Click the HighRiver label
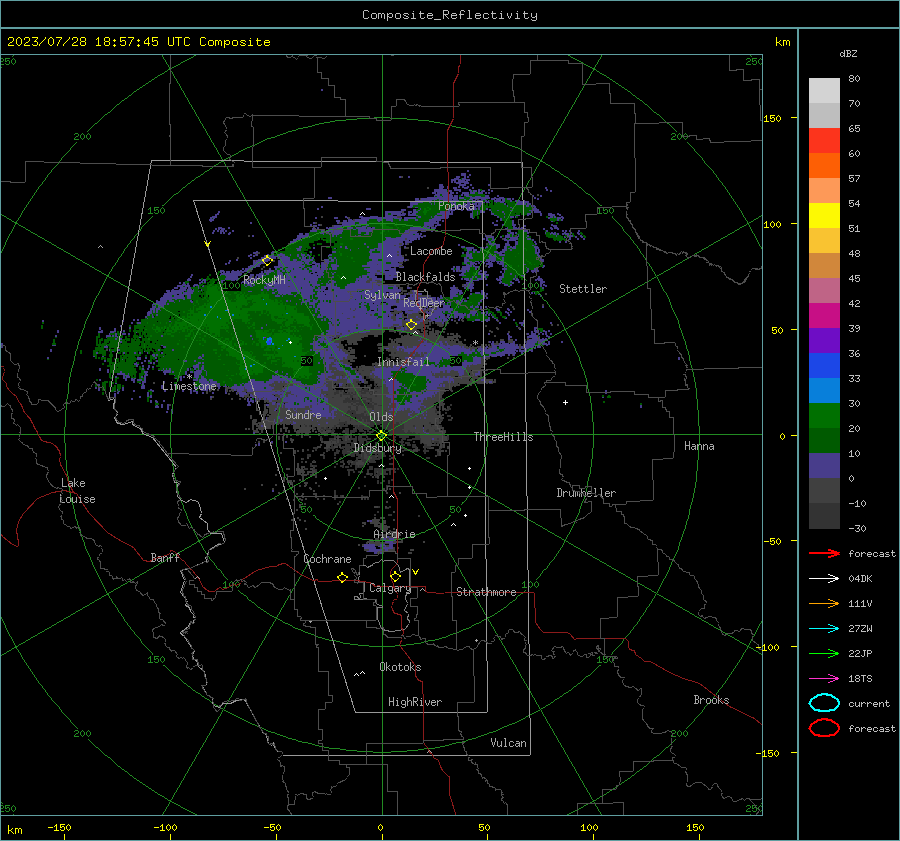 click(415, 702)
